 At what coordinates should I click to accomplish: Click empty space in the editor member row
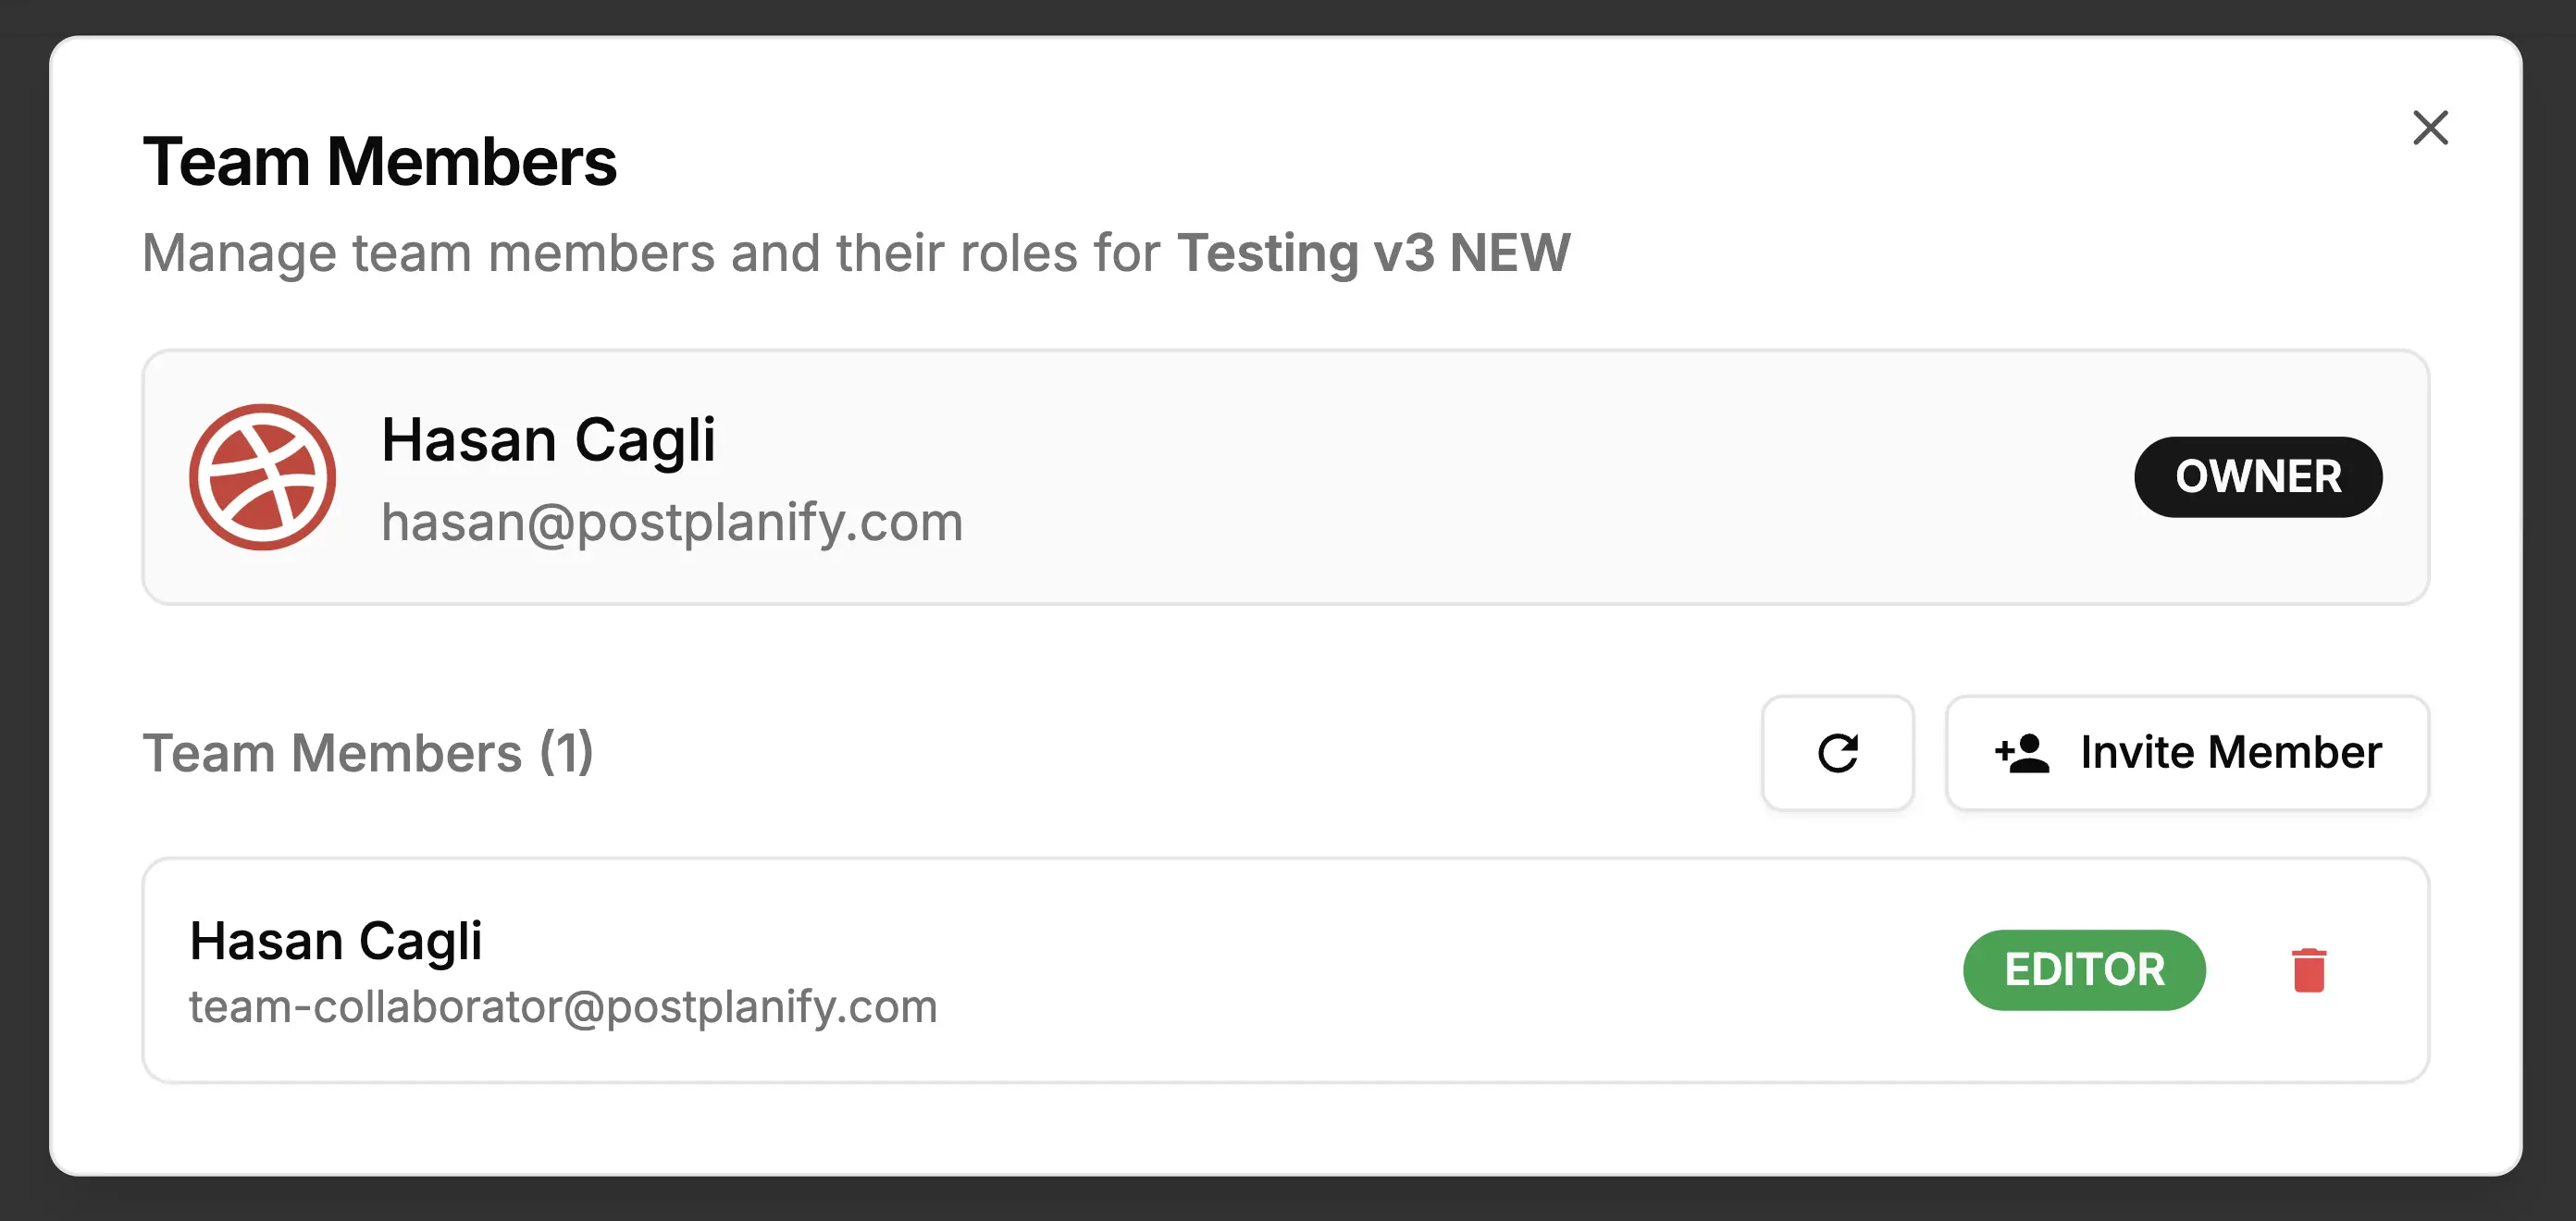pyautogui.click(x=1400, y=970)
